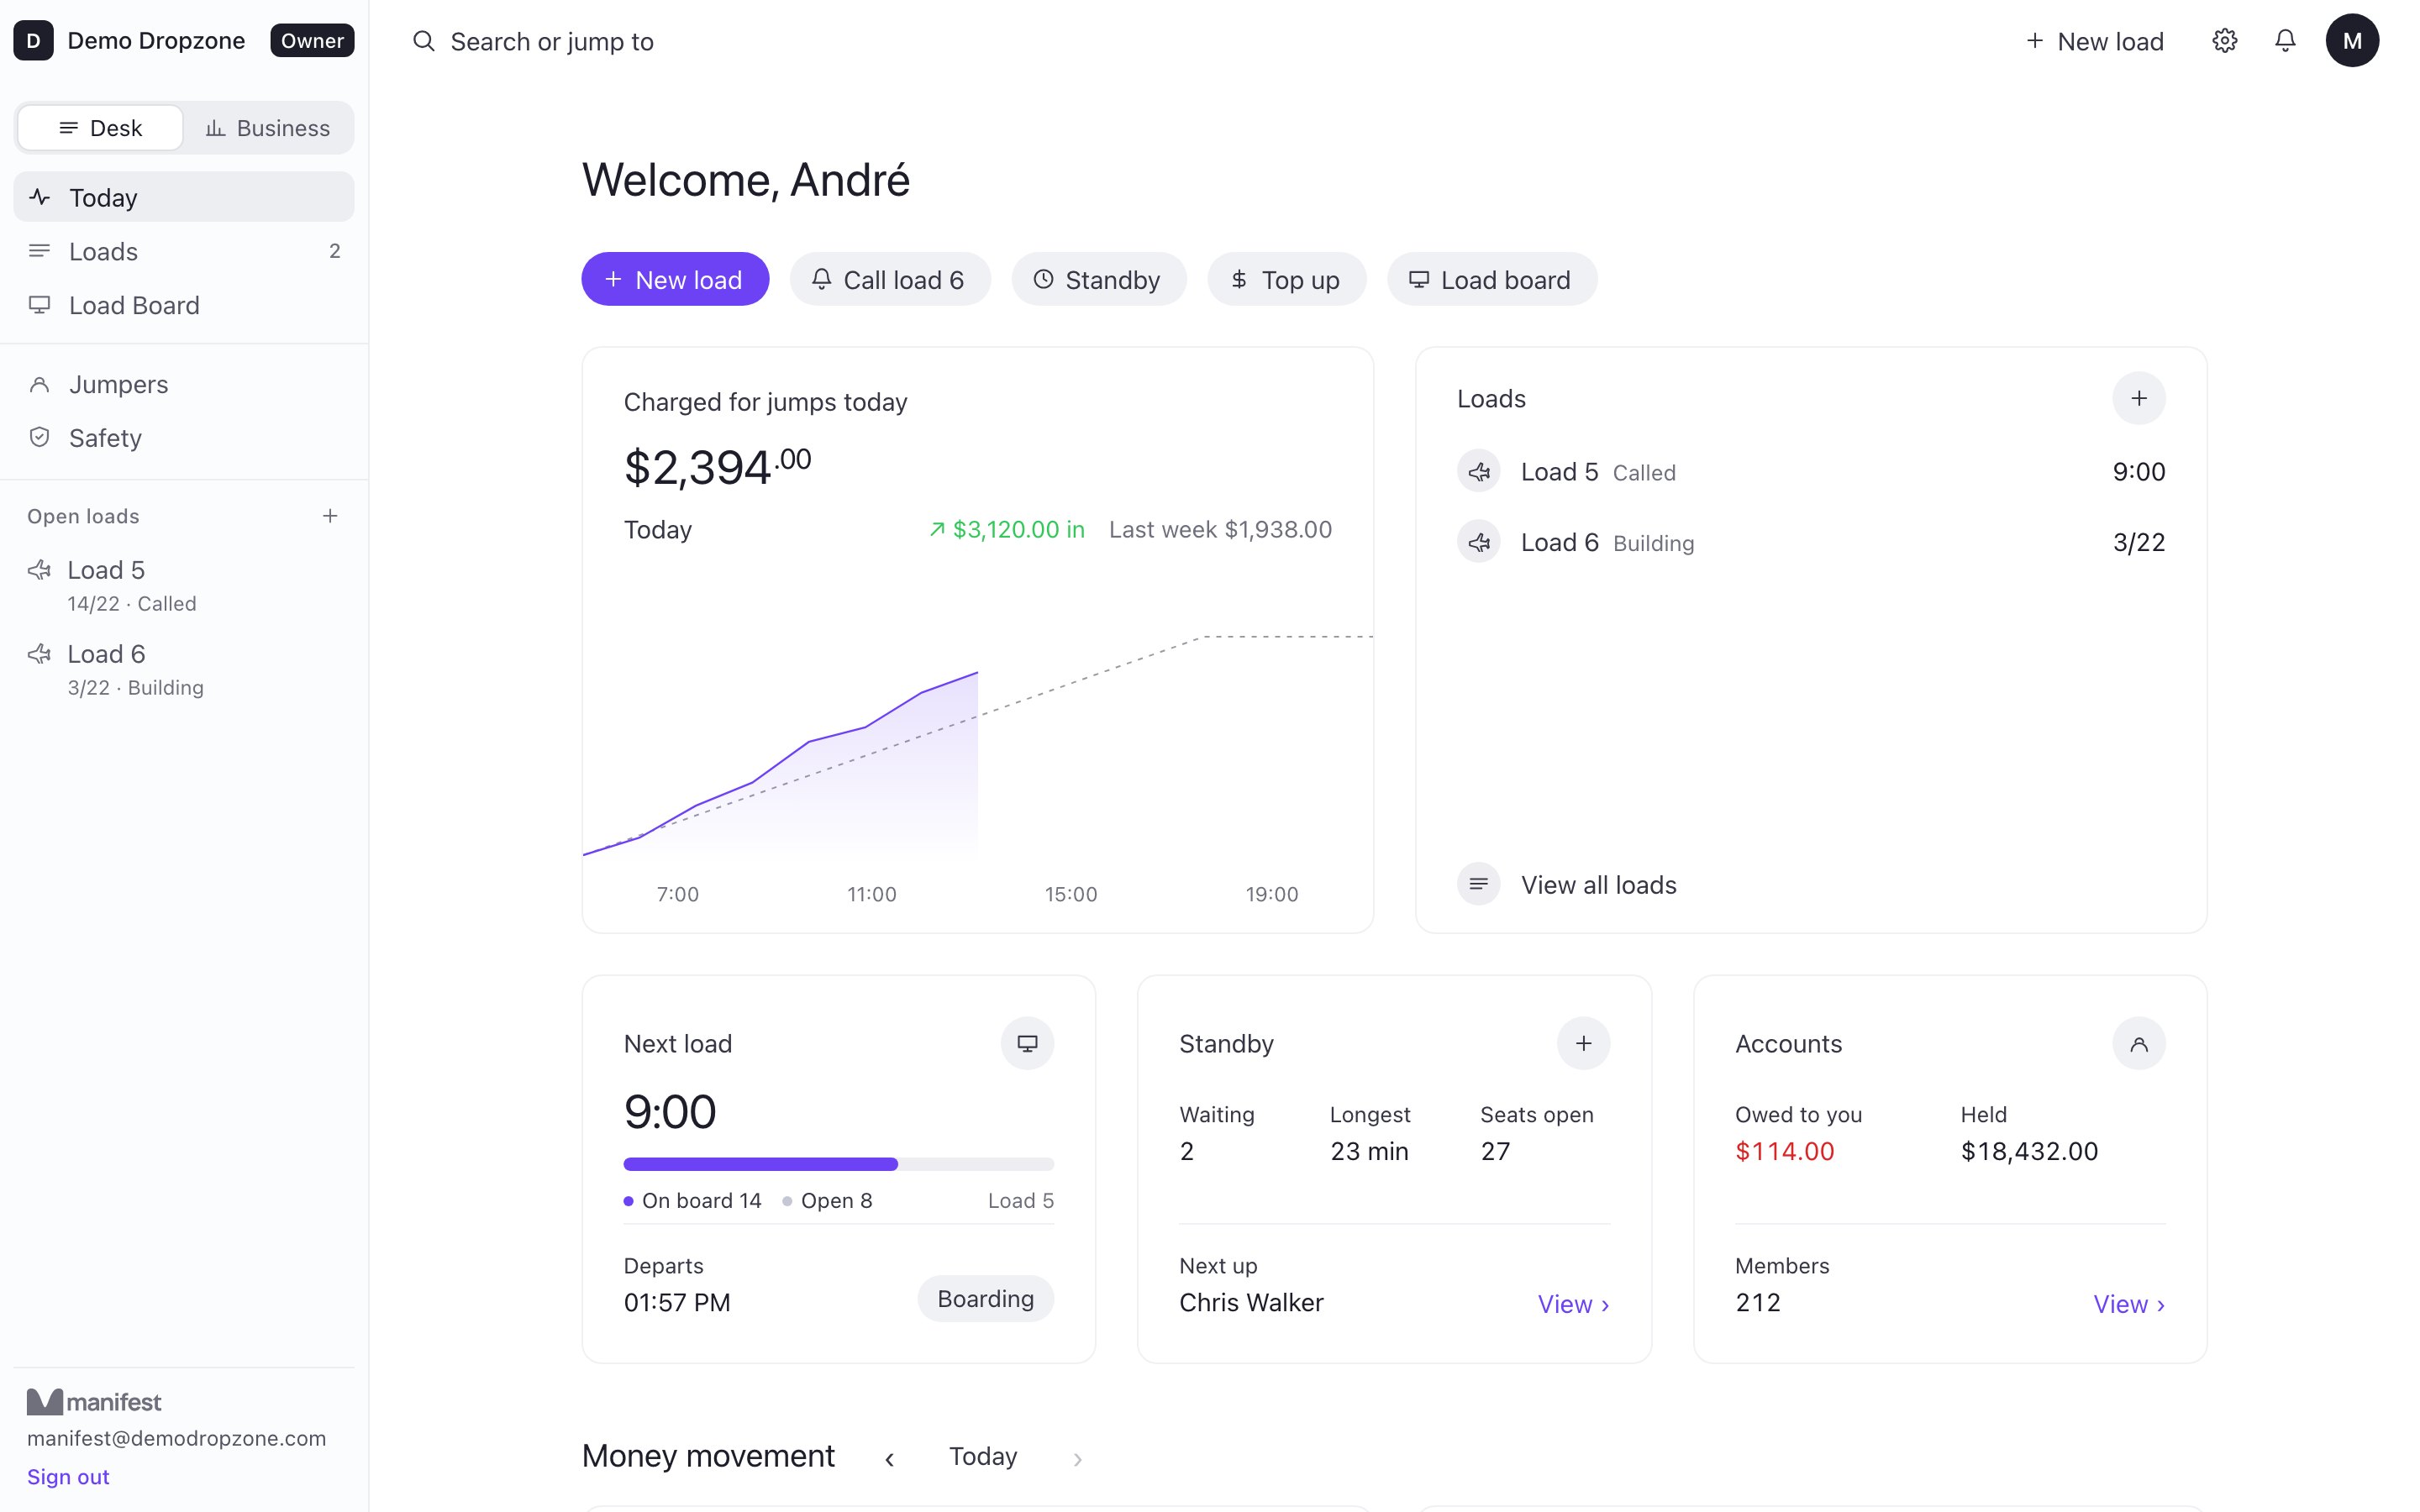The image size is (2420, 1512).
Task: Click View link in the Standby card
Action: coord(1573,1304)
